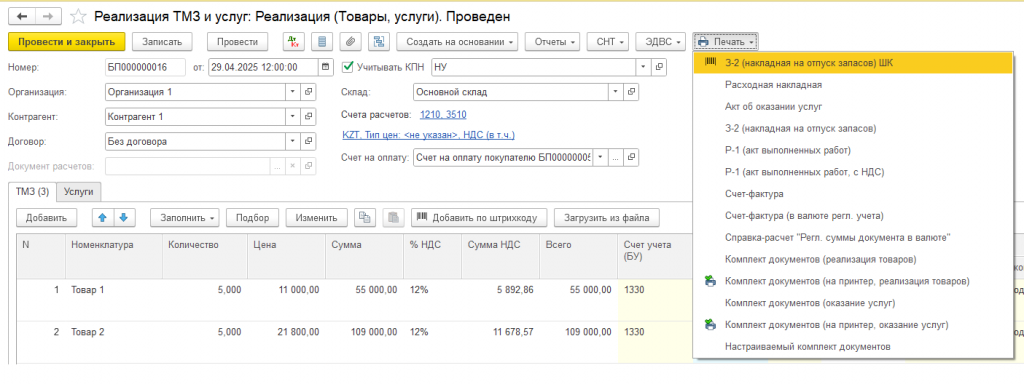1024x384 pixels.
Task: Show document postings via the Дт/Кт icon
Action: click(293, 42)
